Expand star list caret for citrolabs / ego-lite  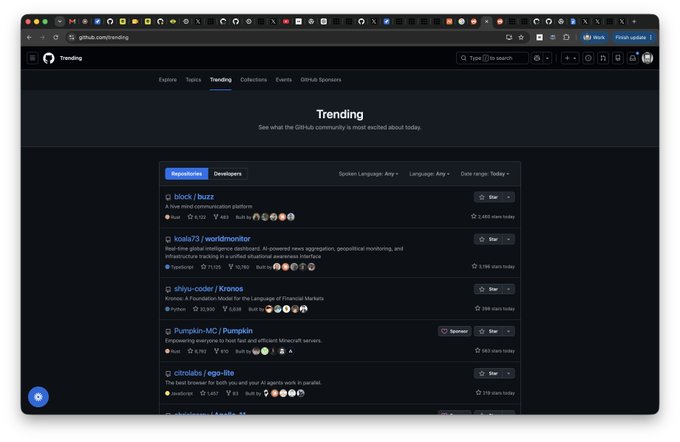(x=509, y=373)
